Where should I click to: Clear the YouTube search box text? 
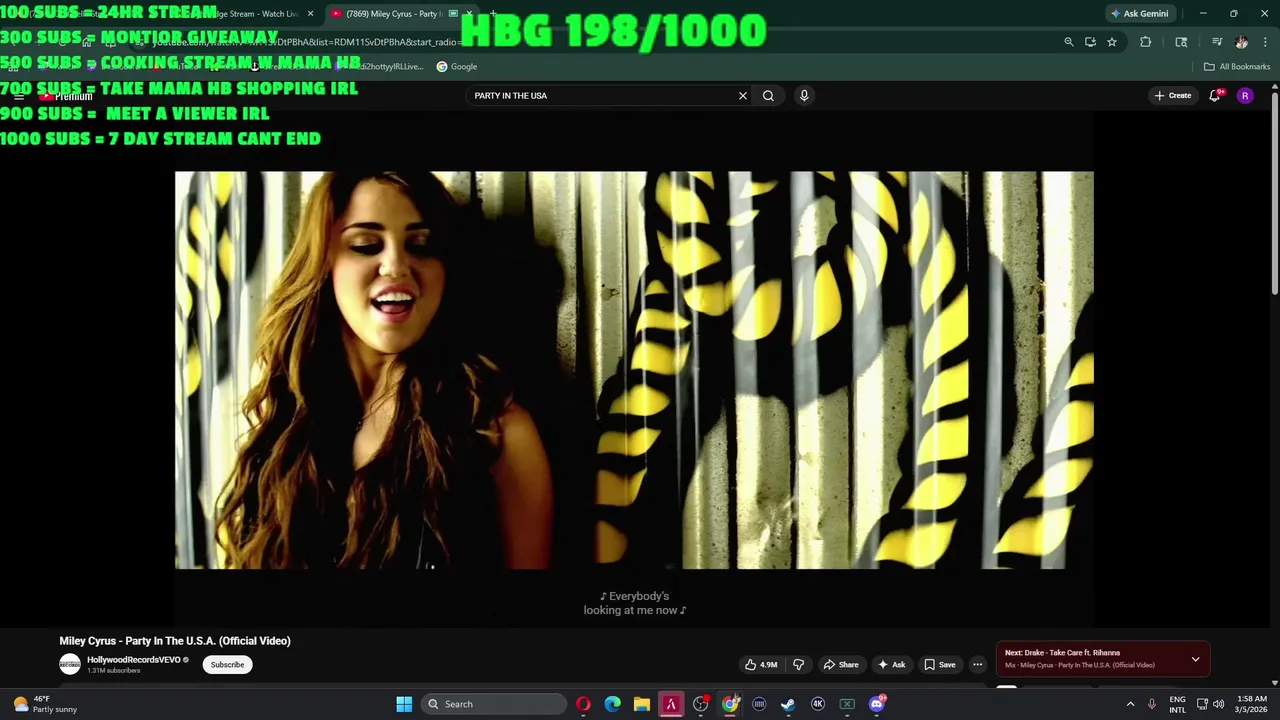(x=743, y=96)
